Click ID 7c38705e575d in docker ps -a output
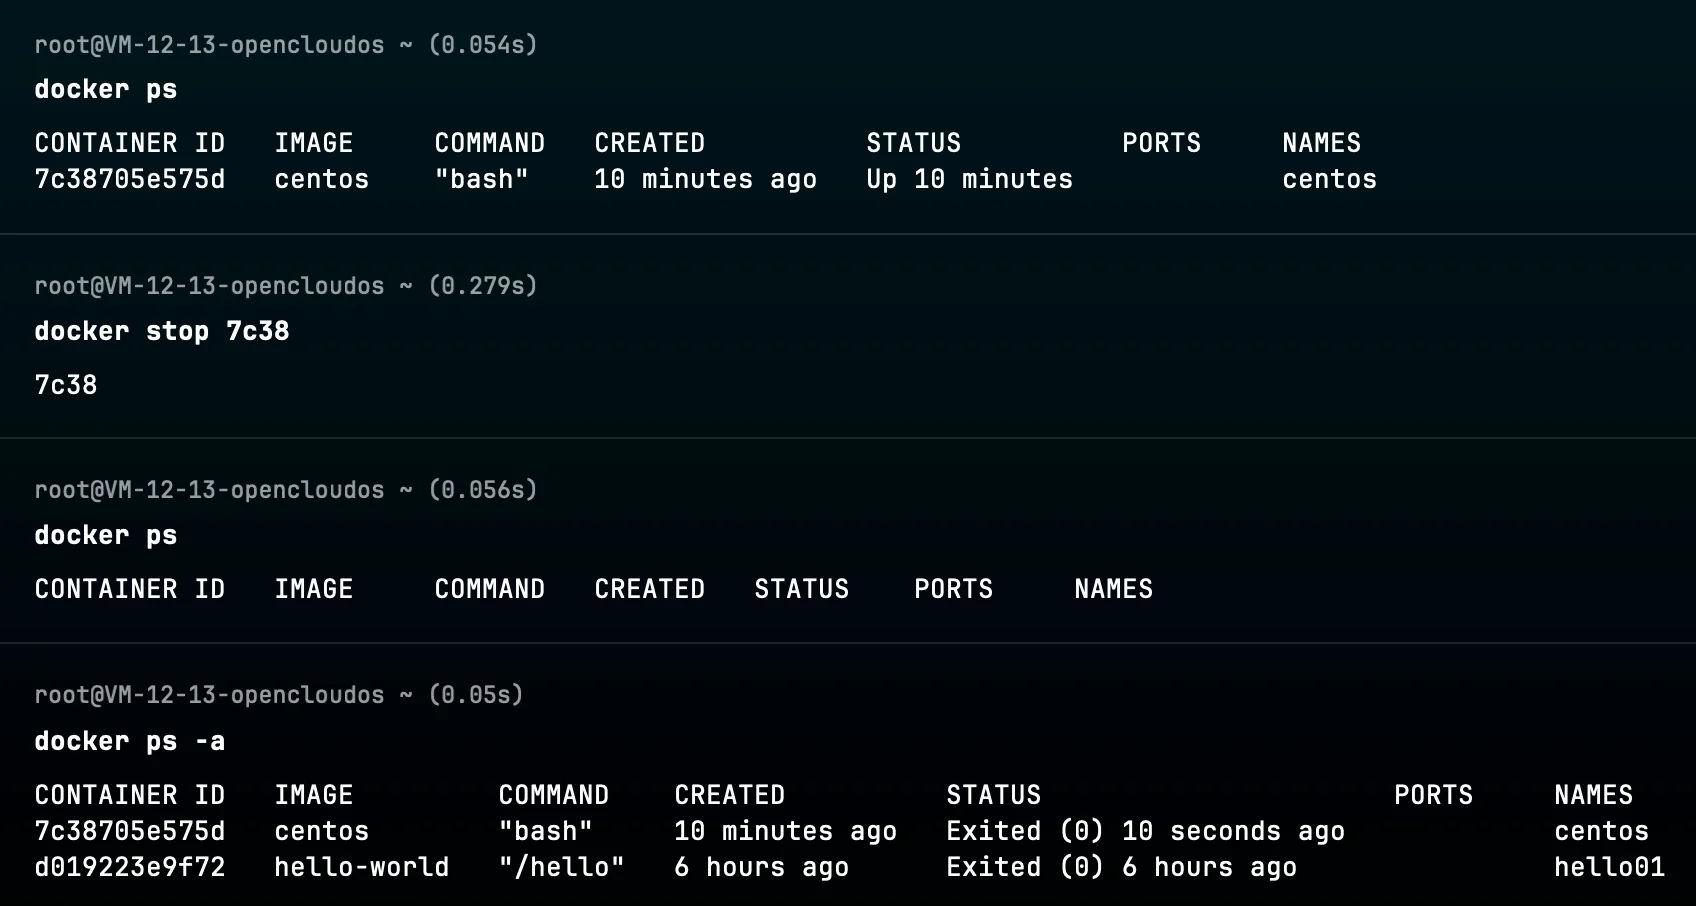1696x906 pixels. tap(129, 831)
